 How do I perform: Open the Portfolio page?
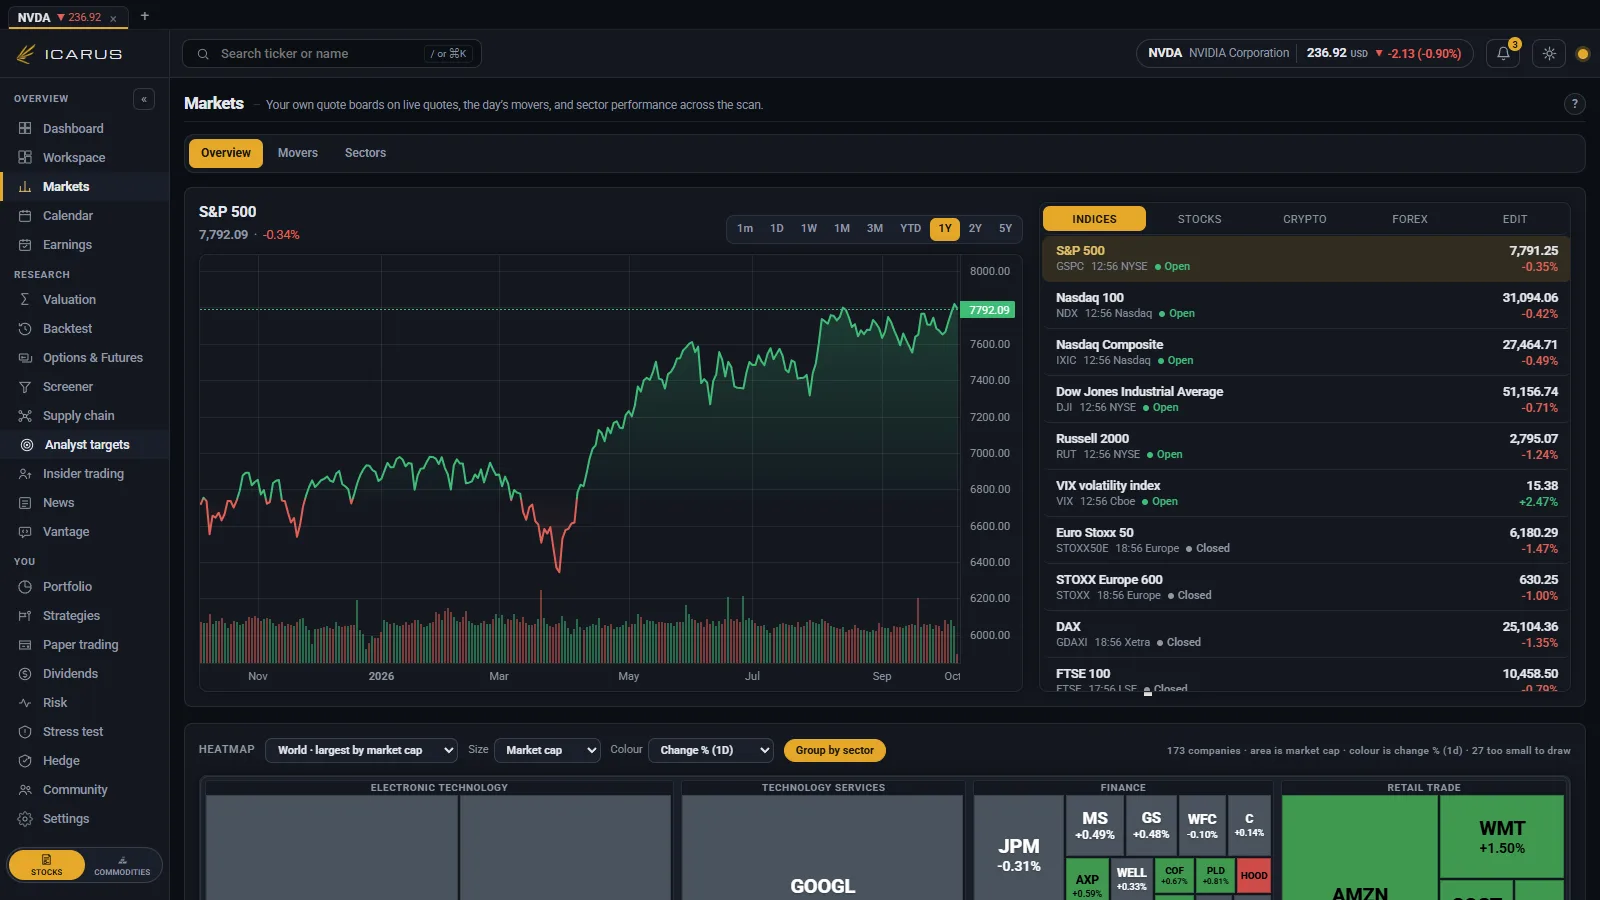[x=85, y=587]
